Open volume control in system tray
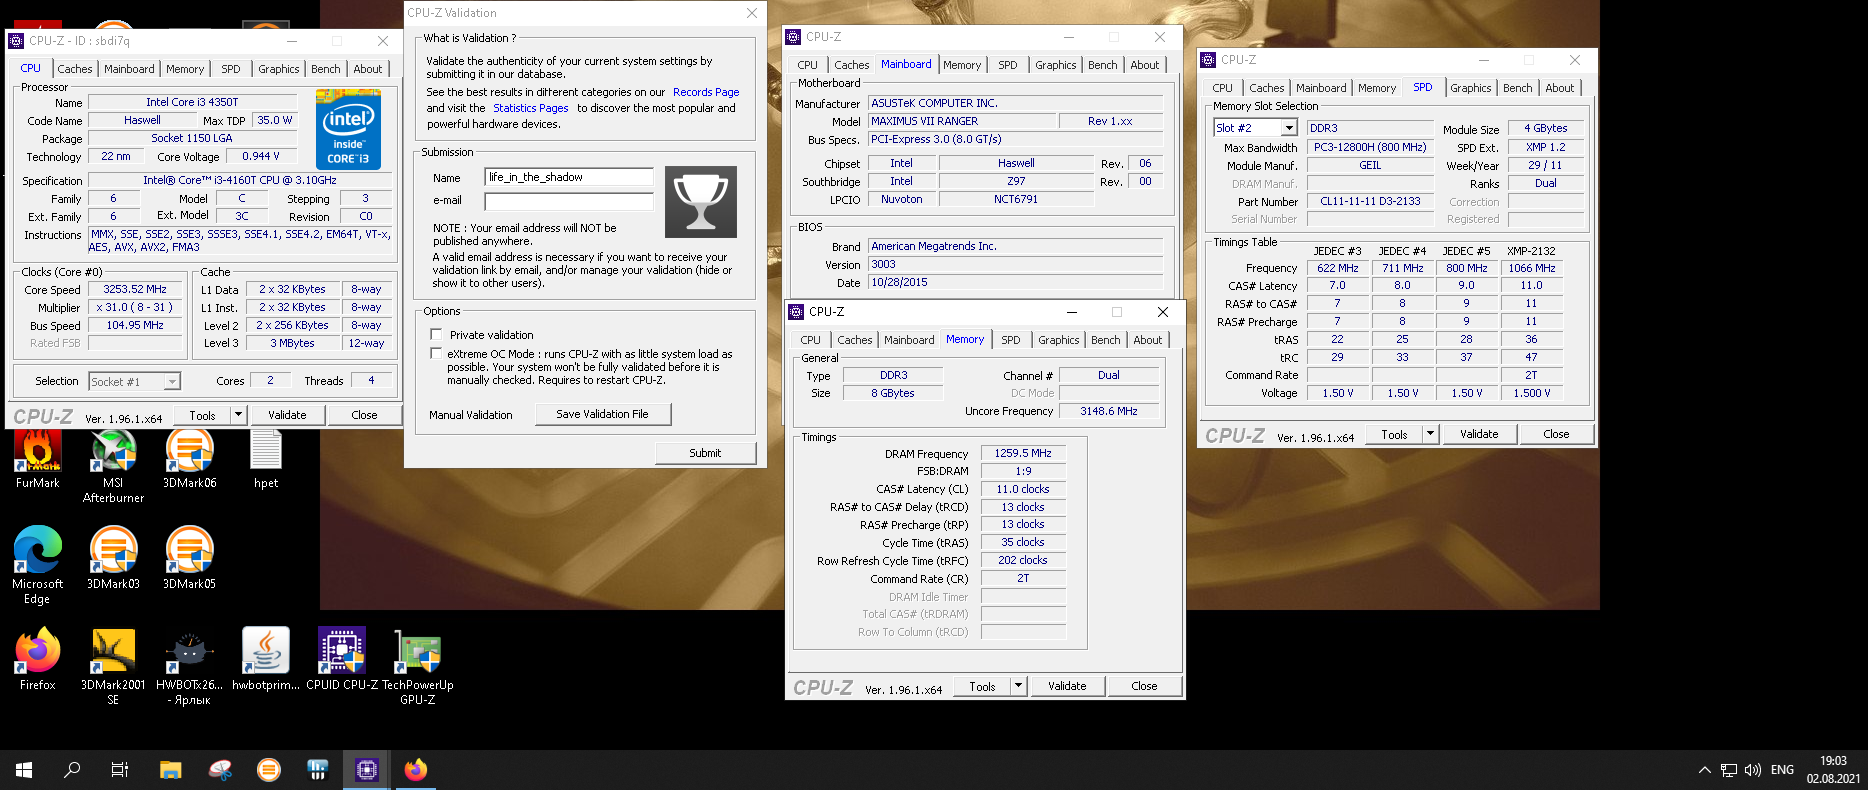This screenshot has height=790, width=1868. (x=1753, y=770)
